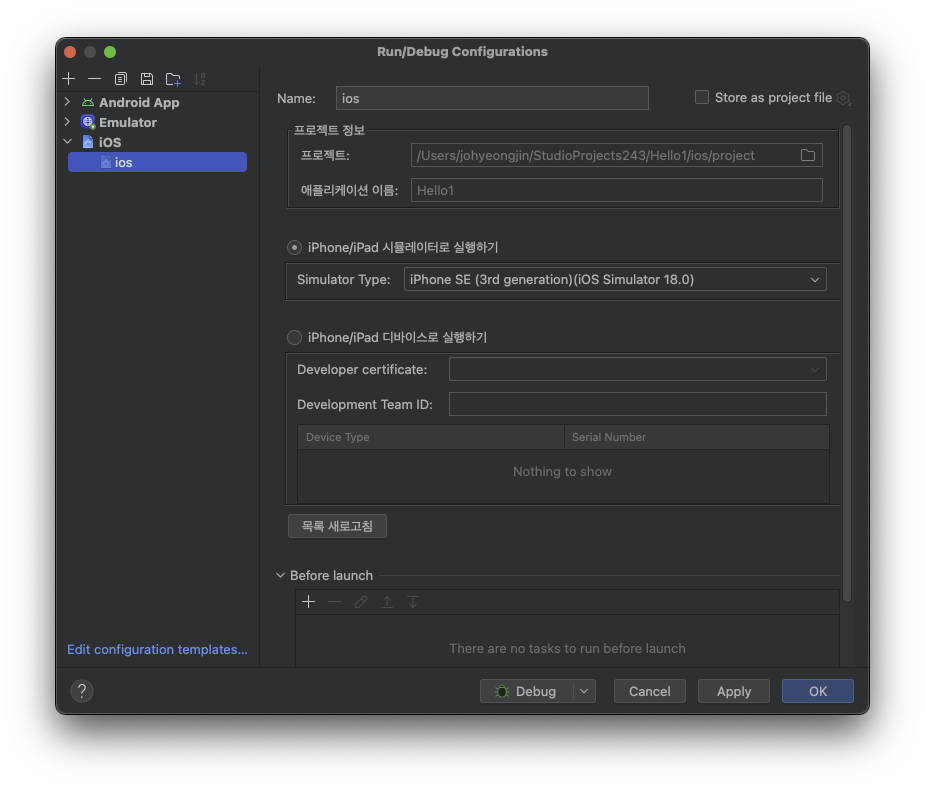Cancel the dialog
Screen dimensions: 925x788
(650, 691)
